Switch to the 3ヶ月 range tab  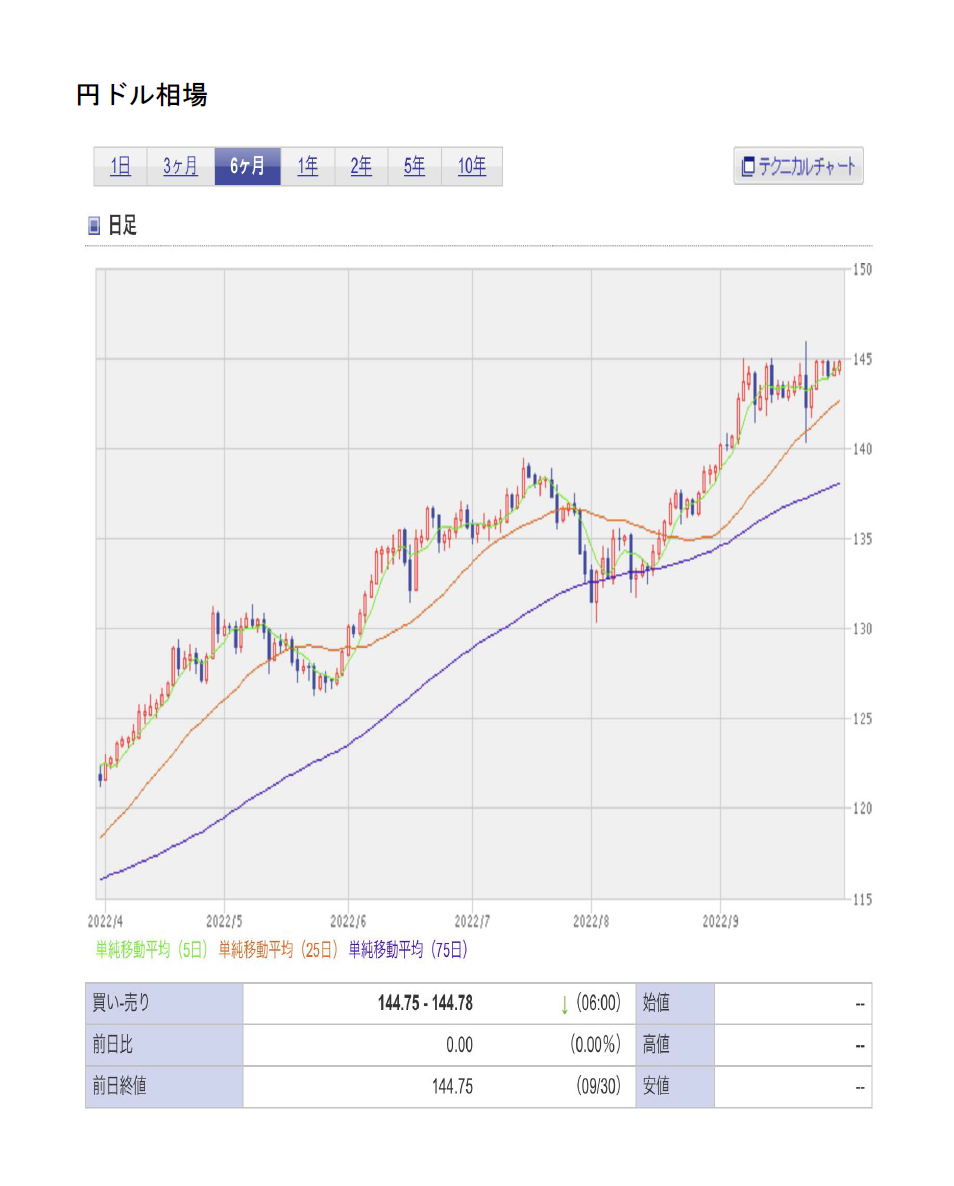(x=181, y=166)
